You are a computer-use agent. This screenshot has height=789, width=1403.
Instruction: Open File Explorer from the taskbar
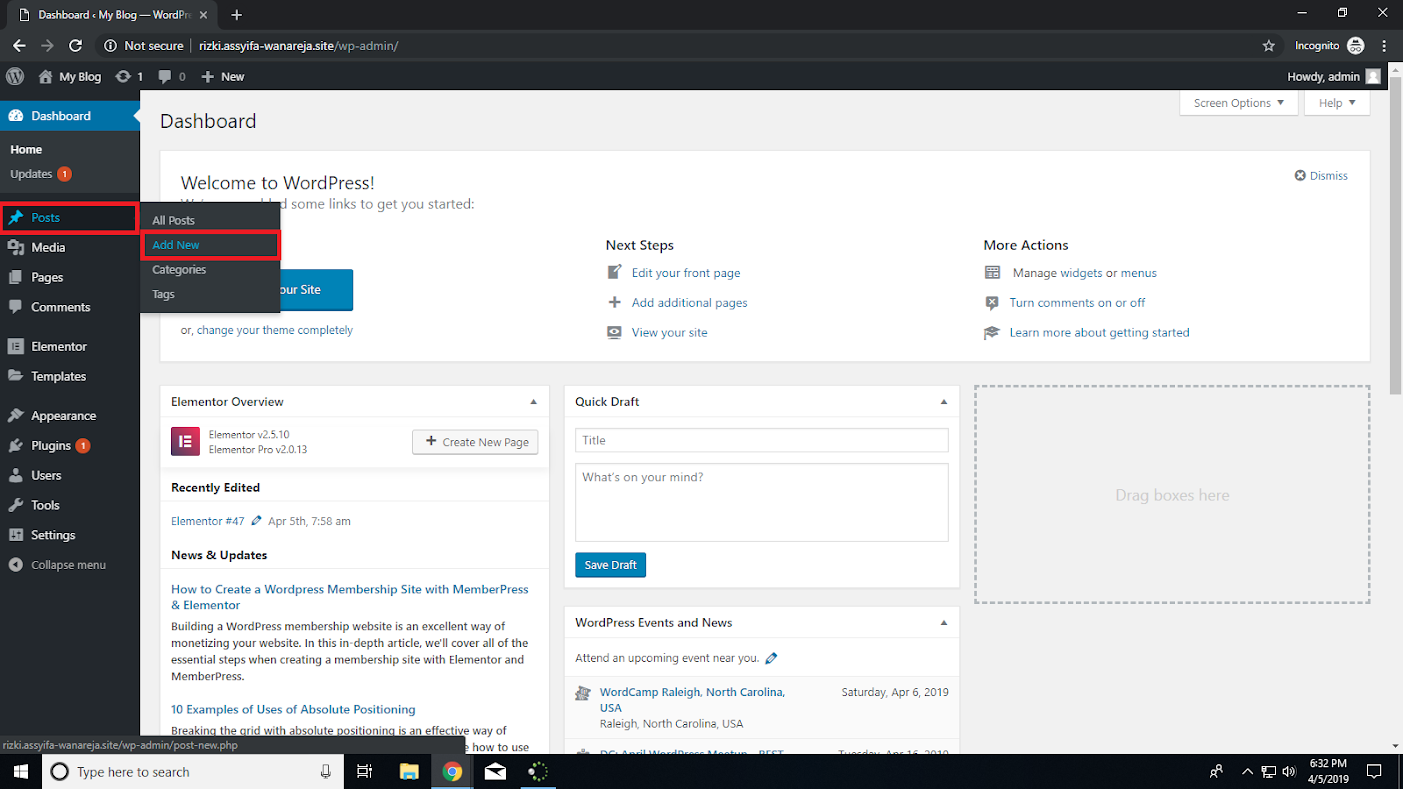[x=408, y=771]
